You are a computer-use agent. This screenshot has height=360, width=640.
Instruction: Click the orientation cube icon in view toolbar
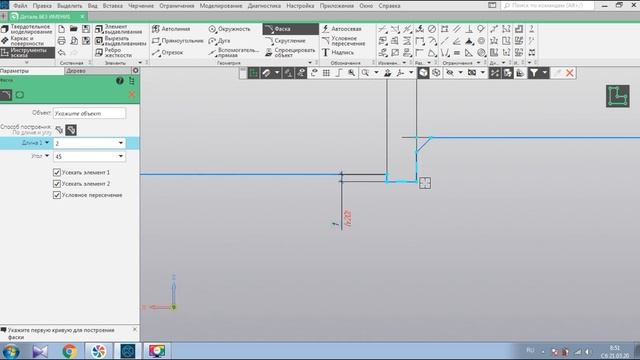coord(423,73)
